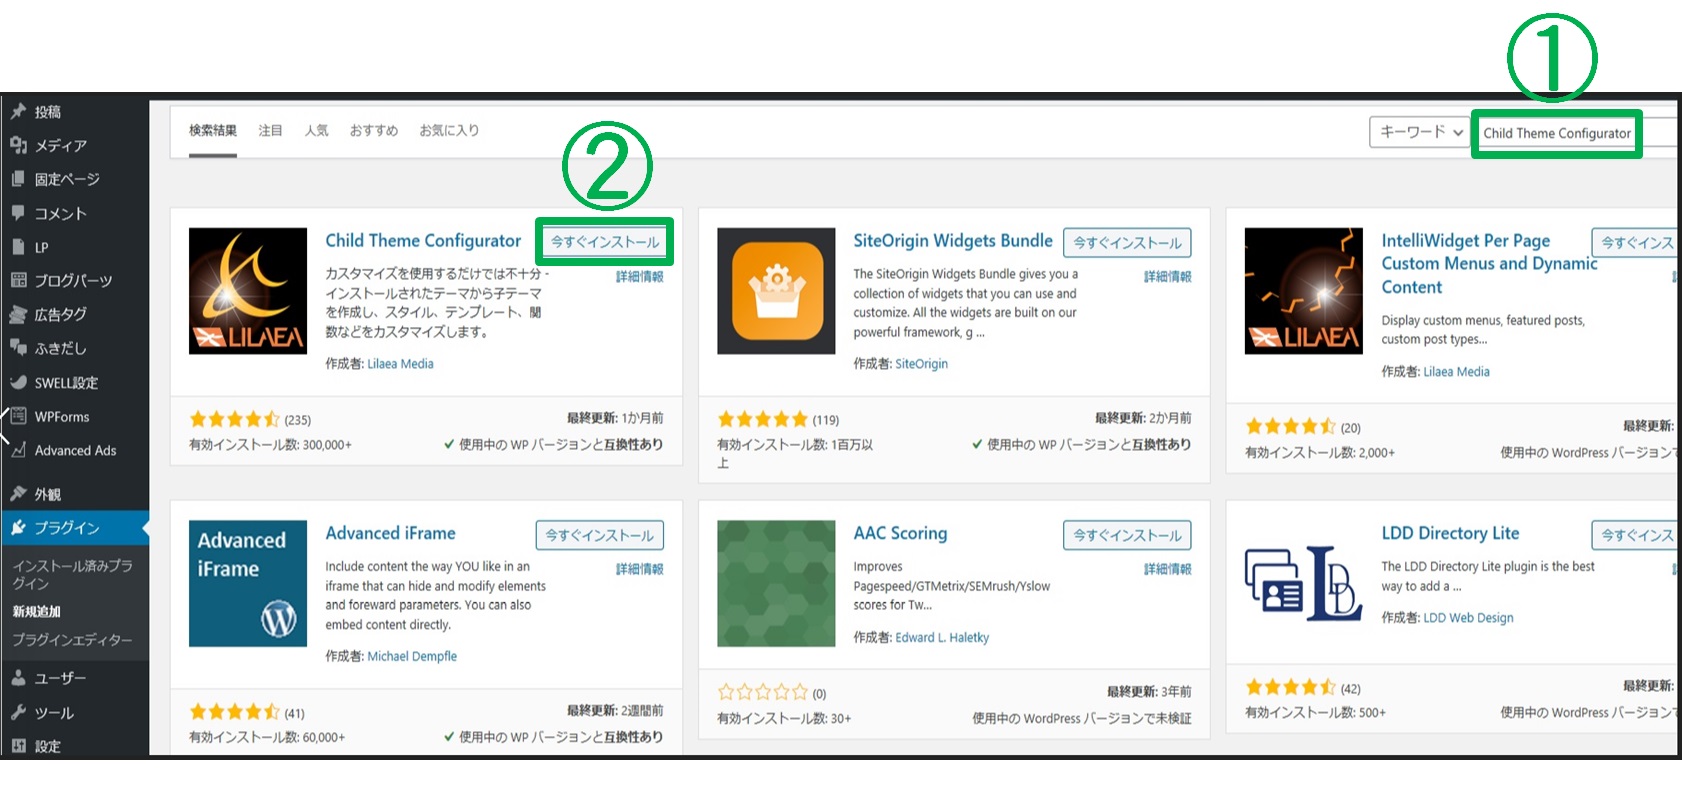Switch to the おすすめ tab

(x=373, y=131)
